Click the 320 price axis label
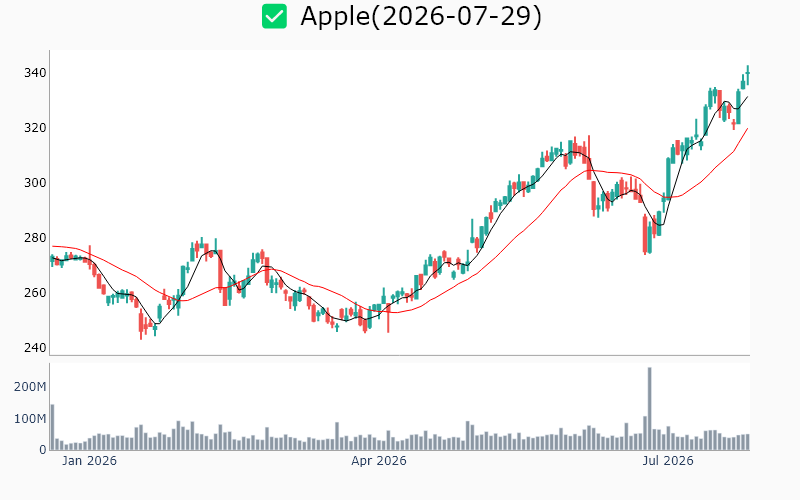The width and height of the screenshot is (800, 500). 35,128
